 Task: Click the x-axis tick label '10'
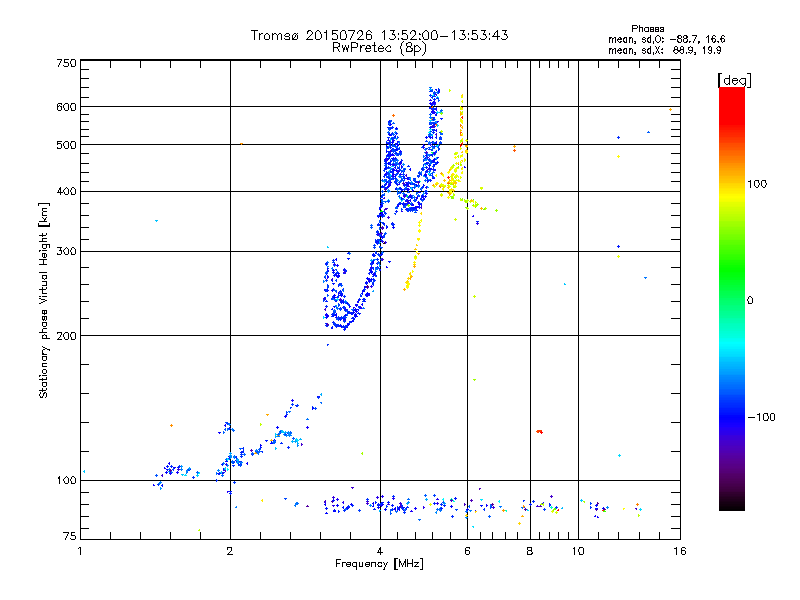[x=578, y=551]
